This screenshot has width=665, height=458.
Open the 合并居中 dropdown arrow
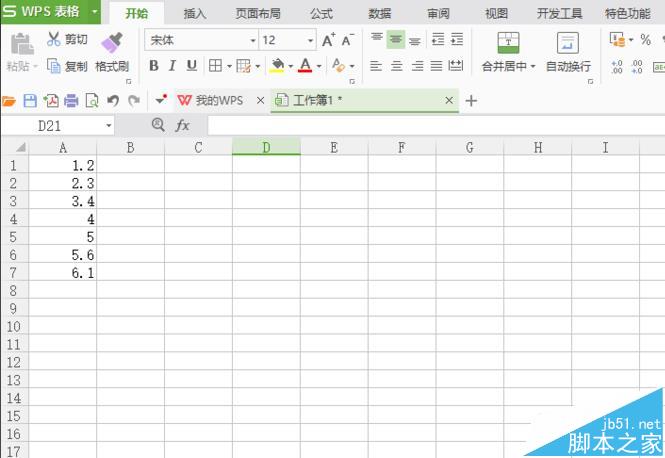click(533, 67)
